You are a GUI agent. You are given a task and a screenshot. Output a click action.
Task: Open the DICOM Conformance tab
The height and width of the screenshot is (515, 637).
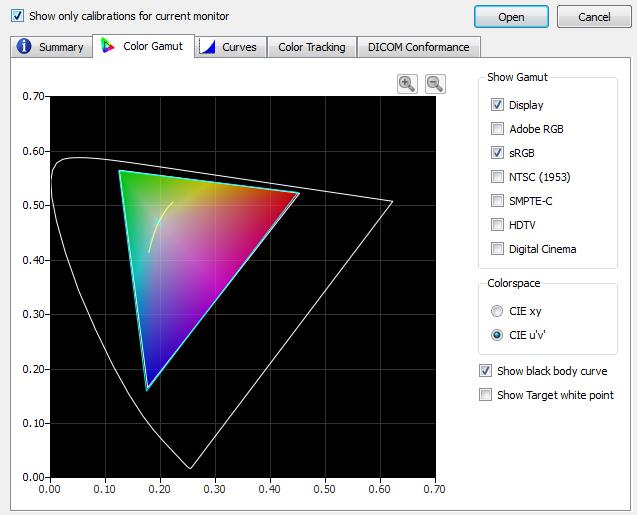(x=418, y=47)
